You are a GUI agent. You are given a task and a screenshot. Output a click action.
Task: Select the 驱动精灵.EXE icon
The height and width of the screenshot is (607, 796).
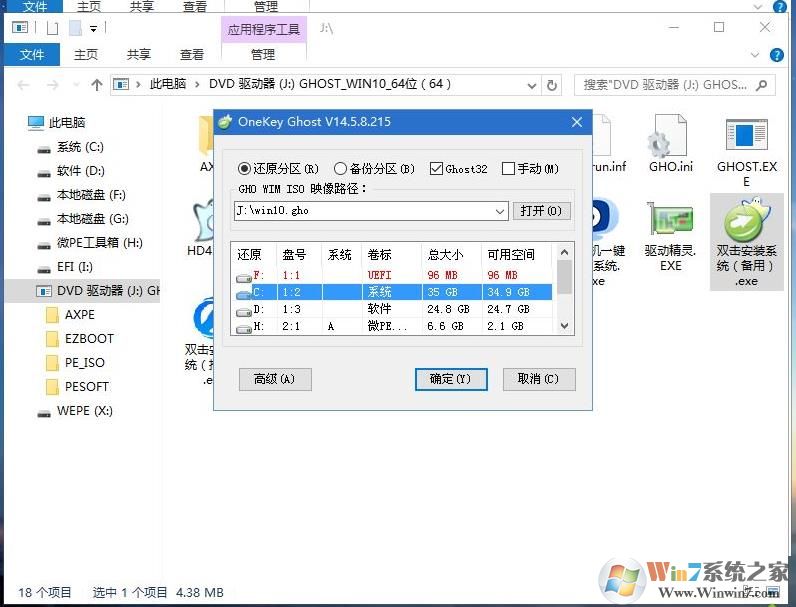(671, 237)
